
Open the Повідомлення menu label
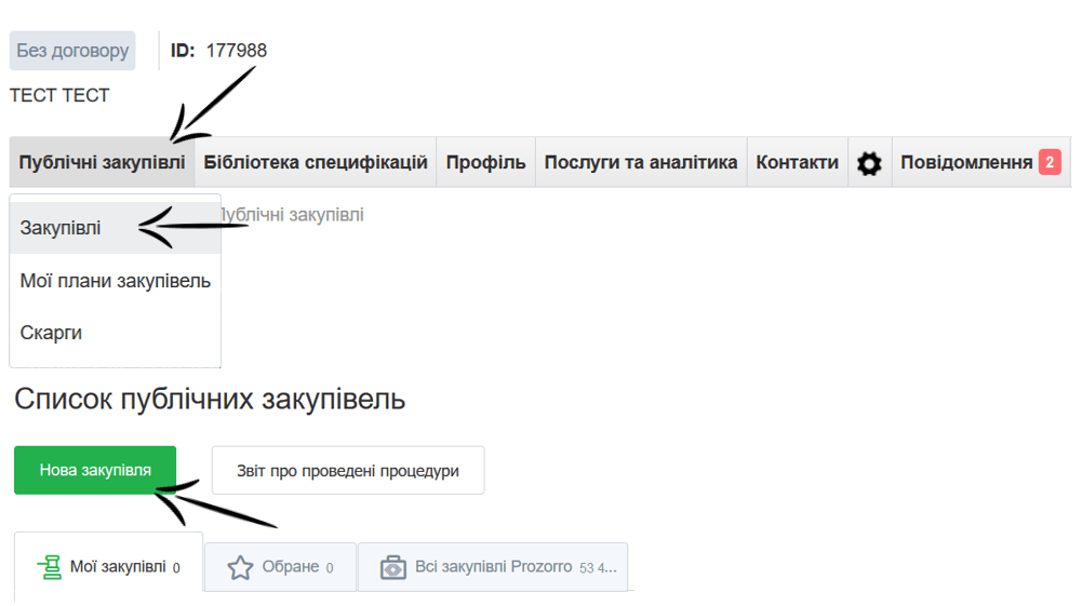pos(966,162)
